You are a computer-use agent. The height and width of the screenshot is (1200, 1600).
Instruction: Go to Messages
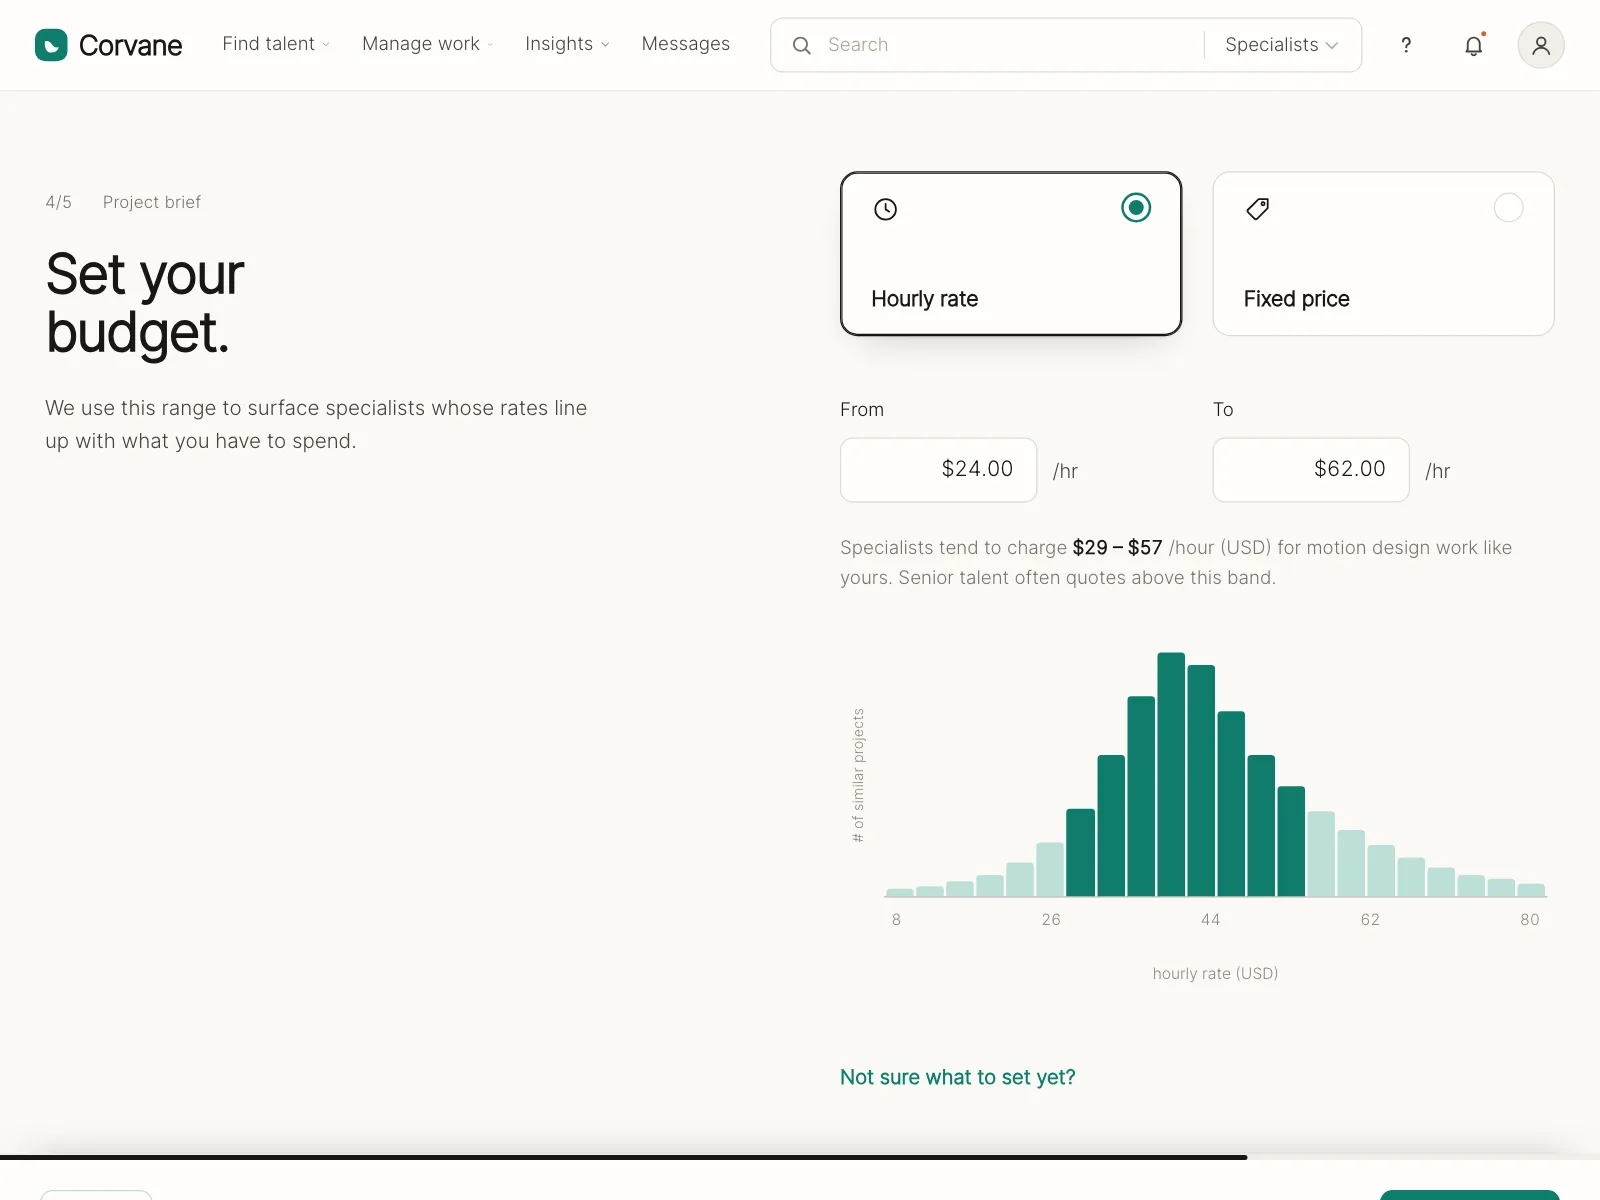pos(686,44)
